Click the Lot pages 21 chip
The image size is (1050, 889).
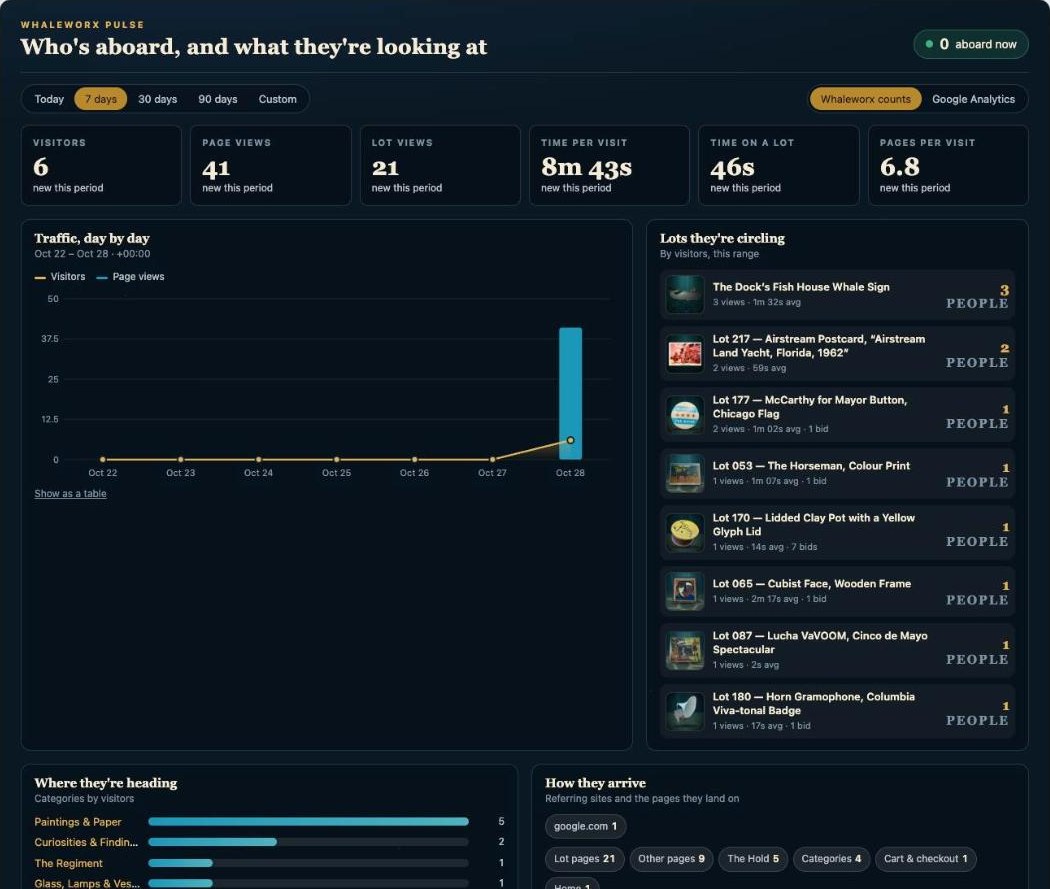point(584,858)
